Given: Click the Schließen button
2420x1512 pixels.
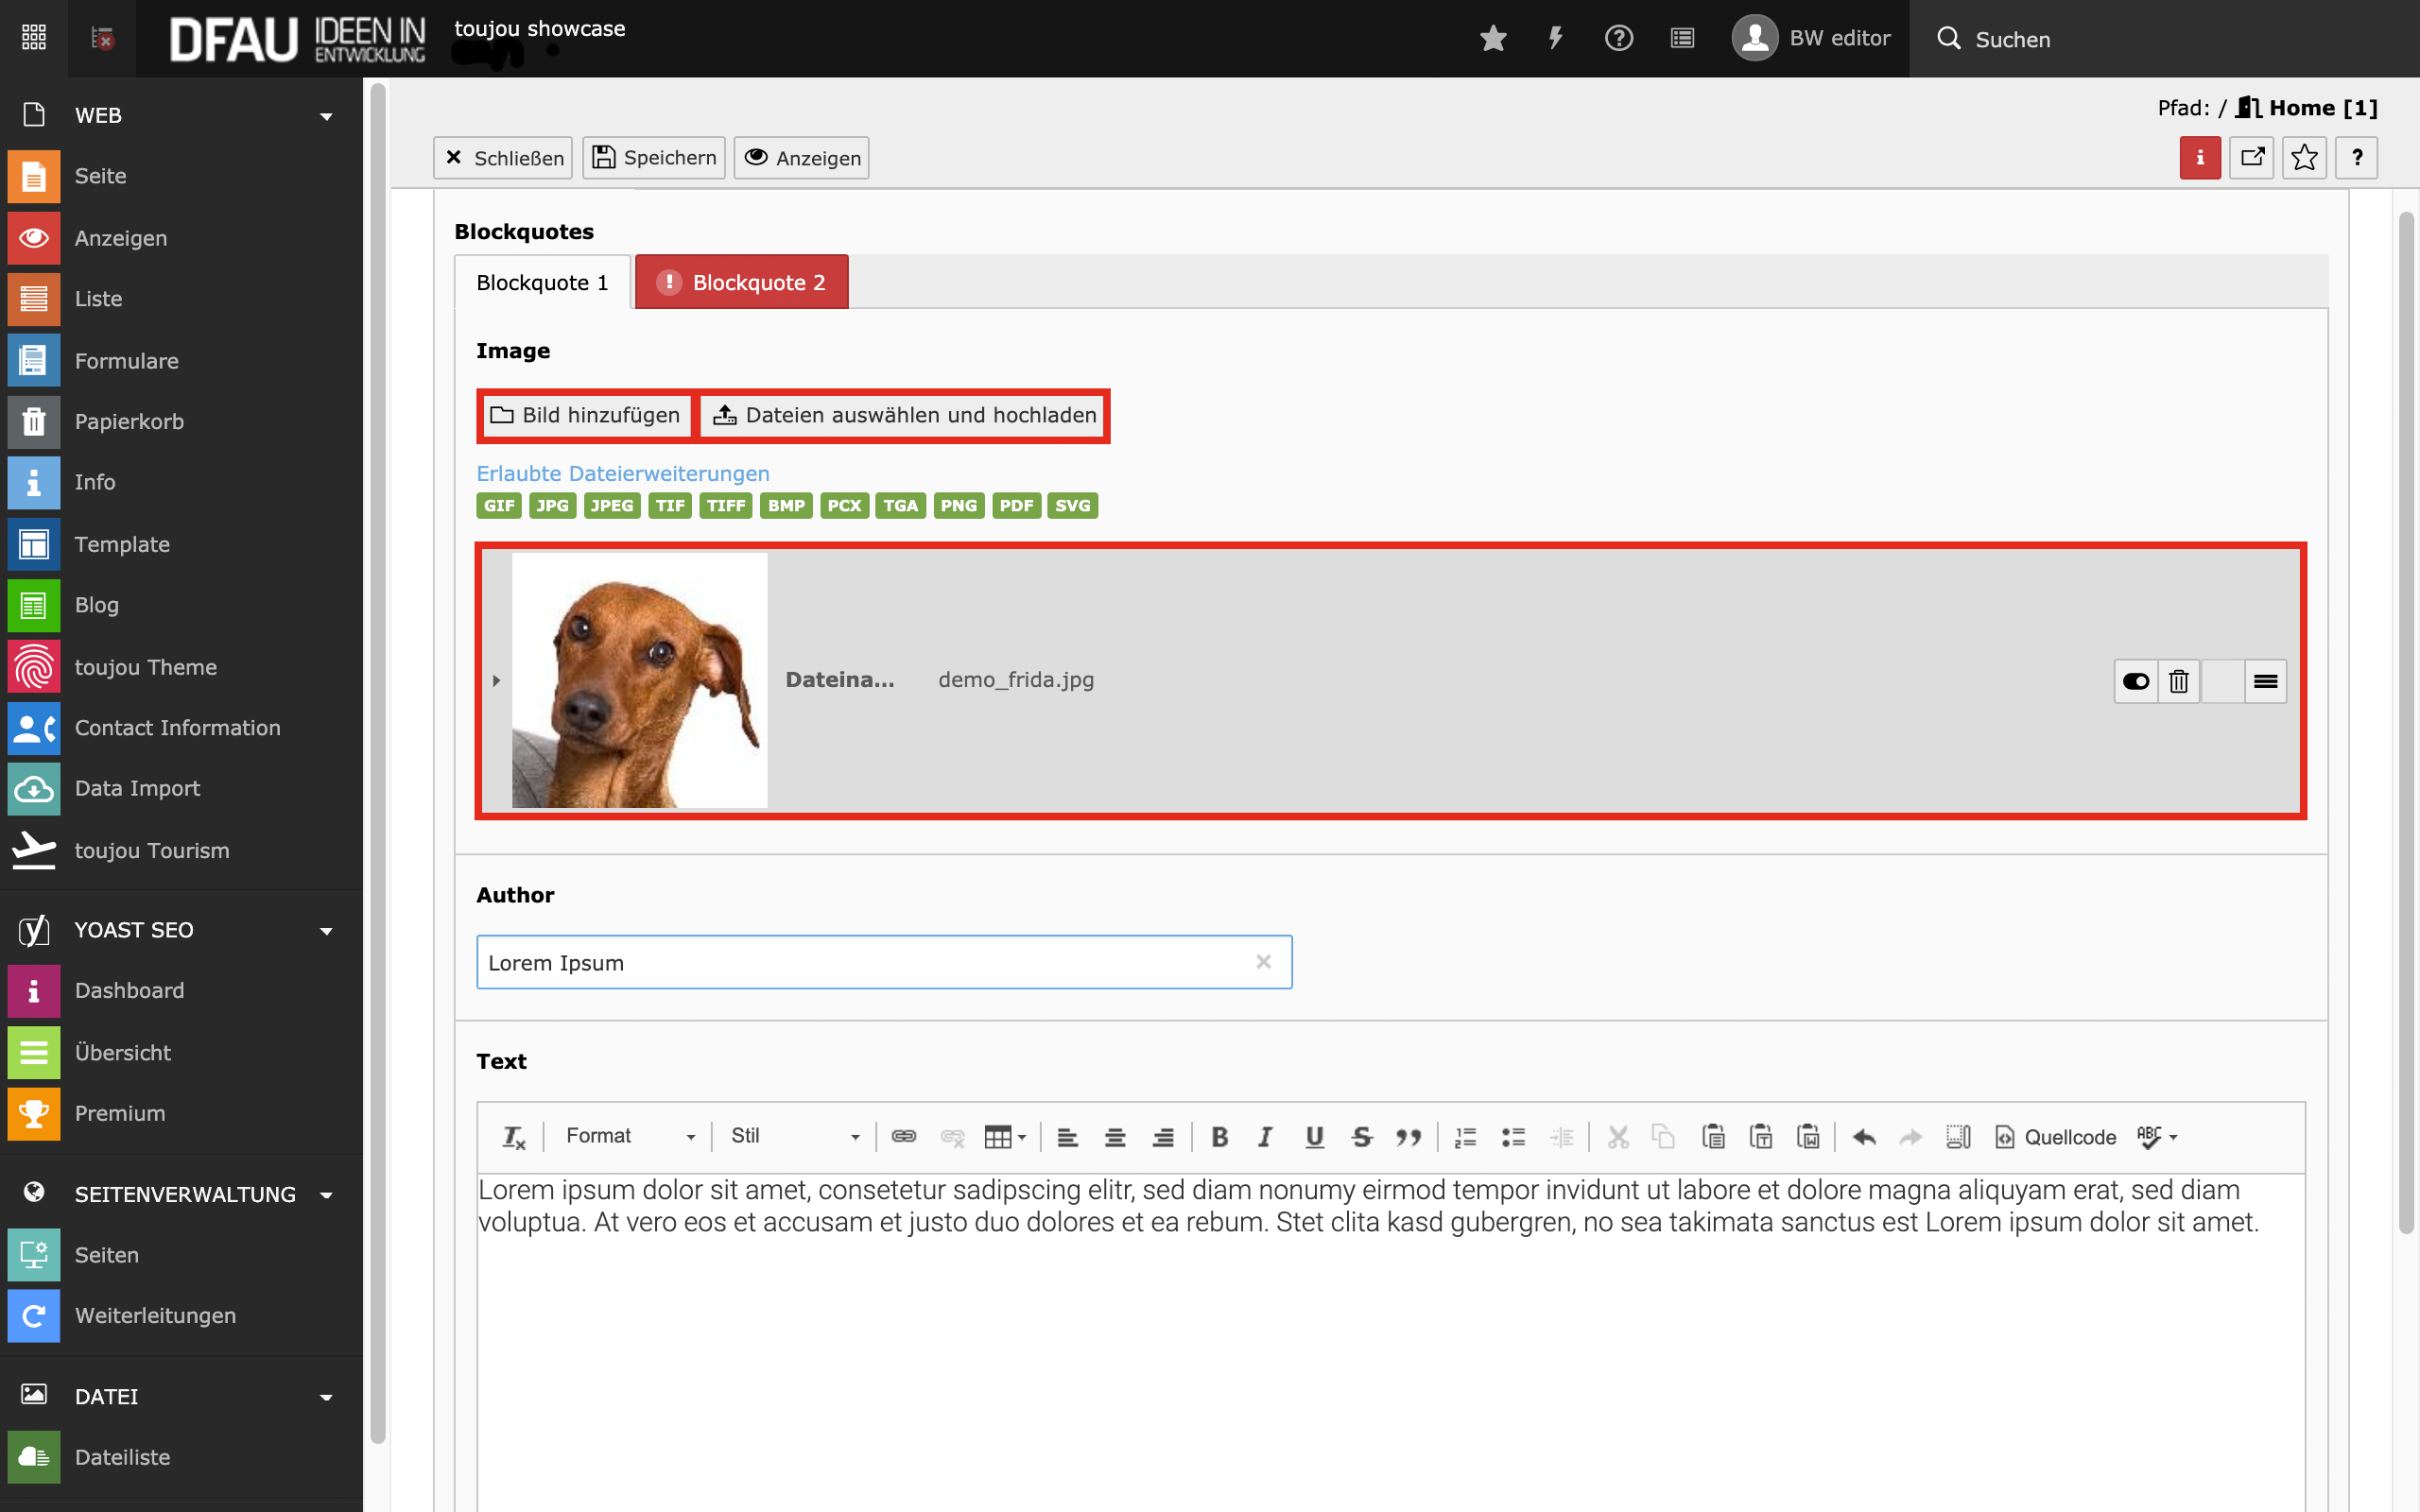Looking at the screenshot, I should click(x=503, y=158).
